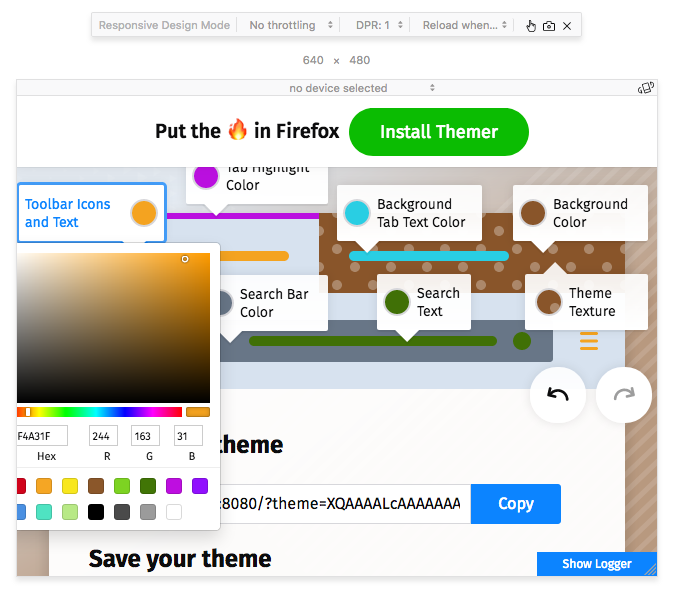Click the Copy button
Viewport: 674px width, 593px height.
click(x=515, y=504)
